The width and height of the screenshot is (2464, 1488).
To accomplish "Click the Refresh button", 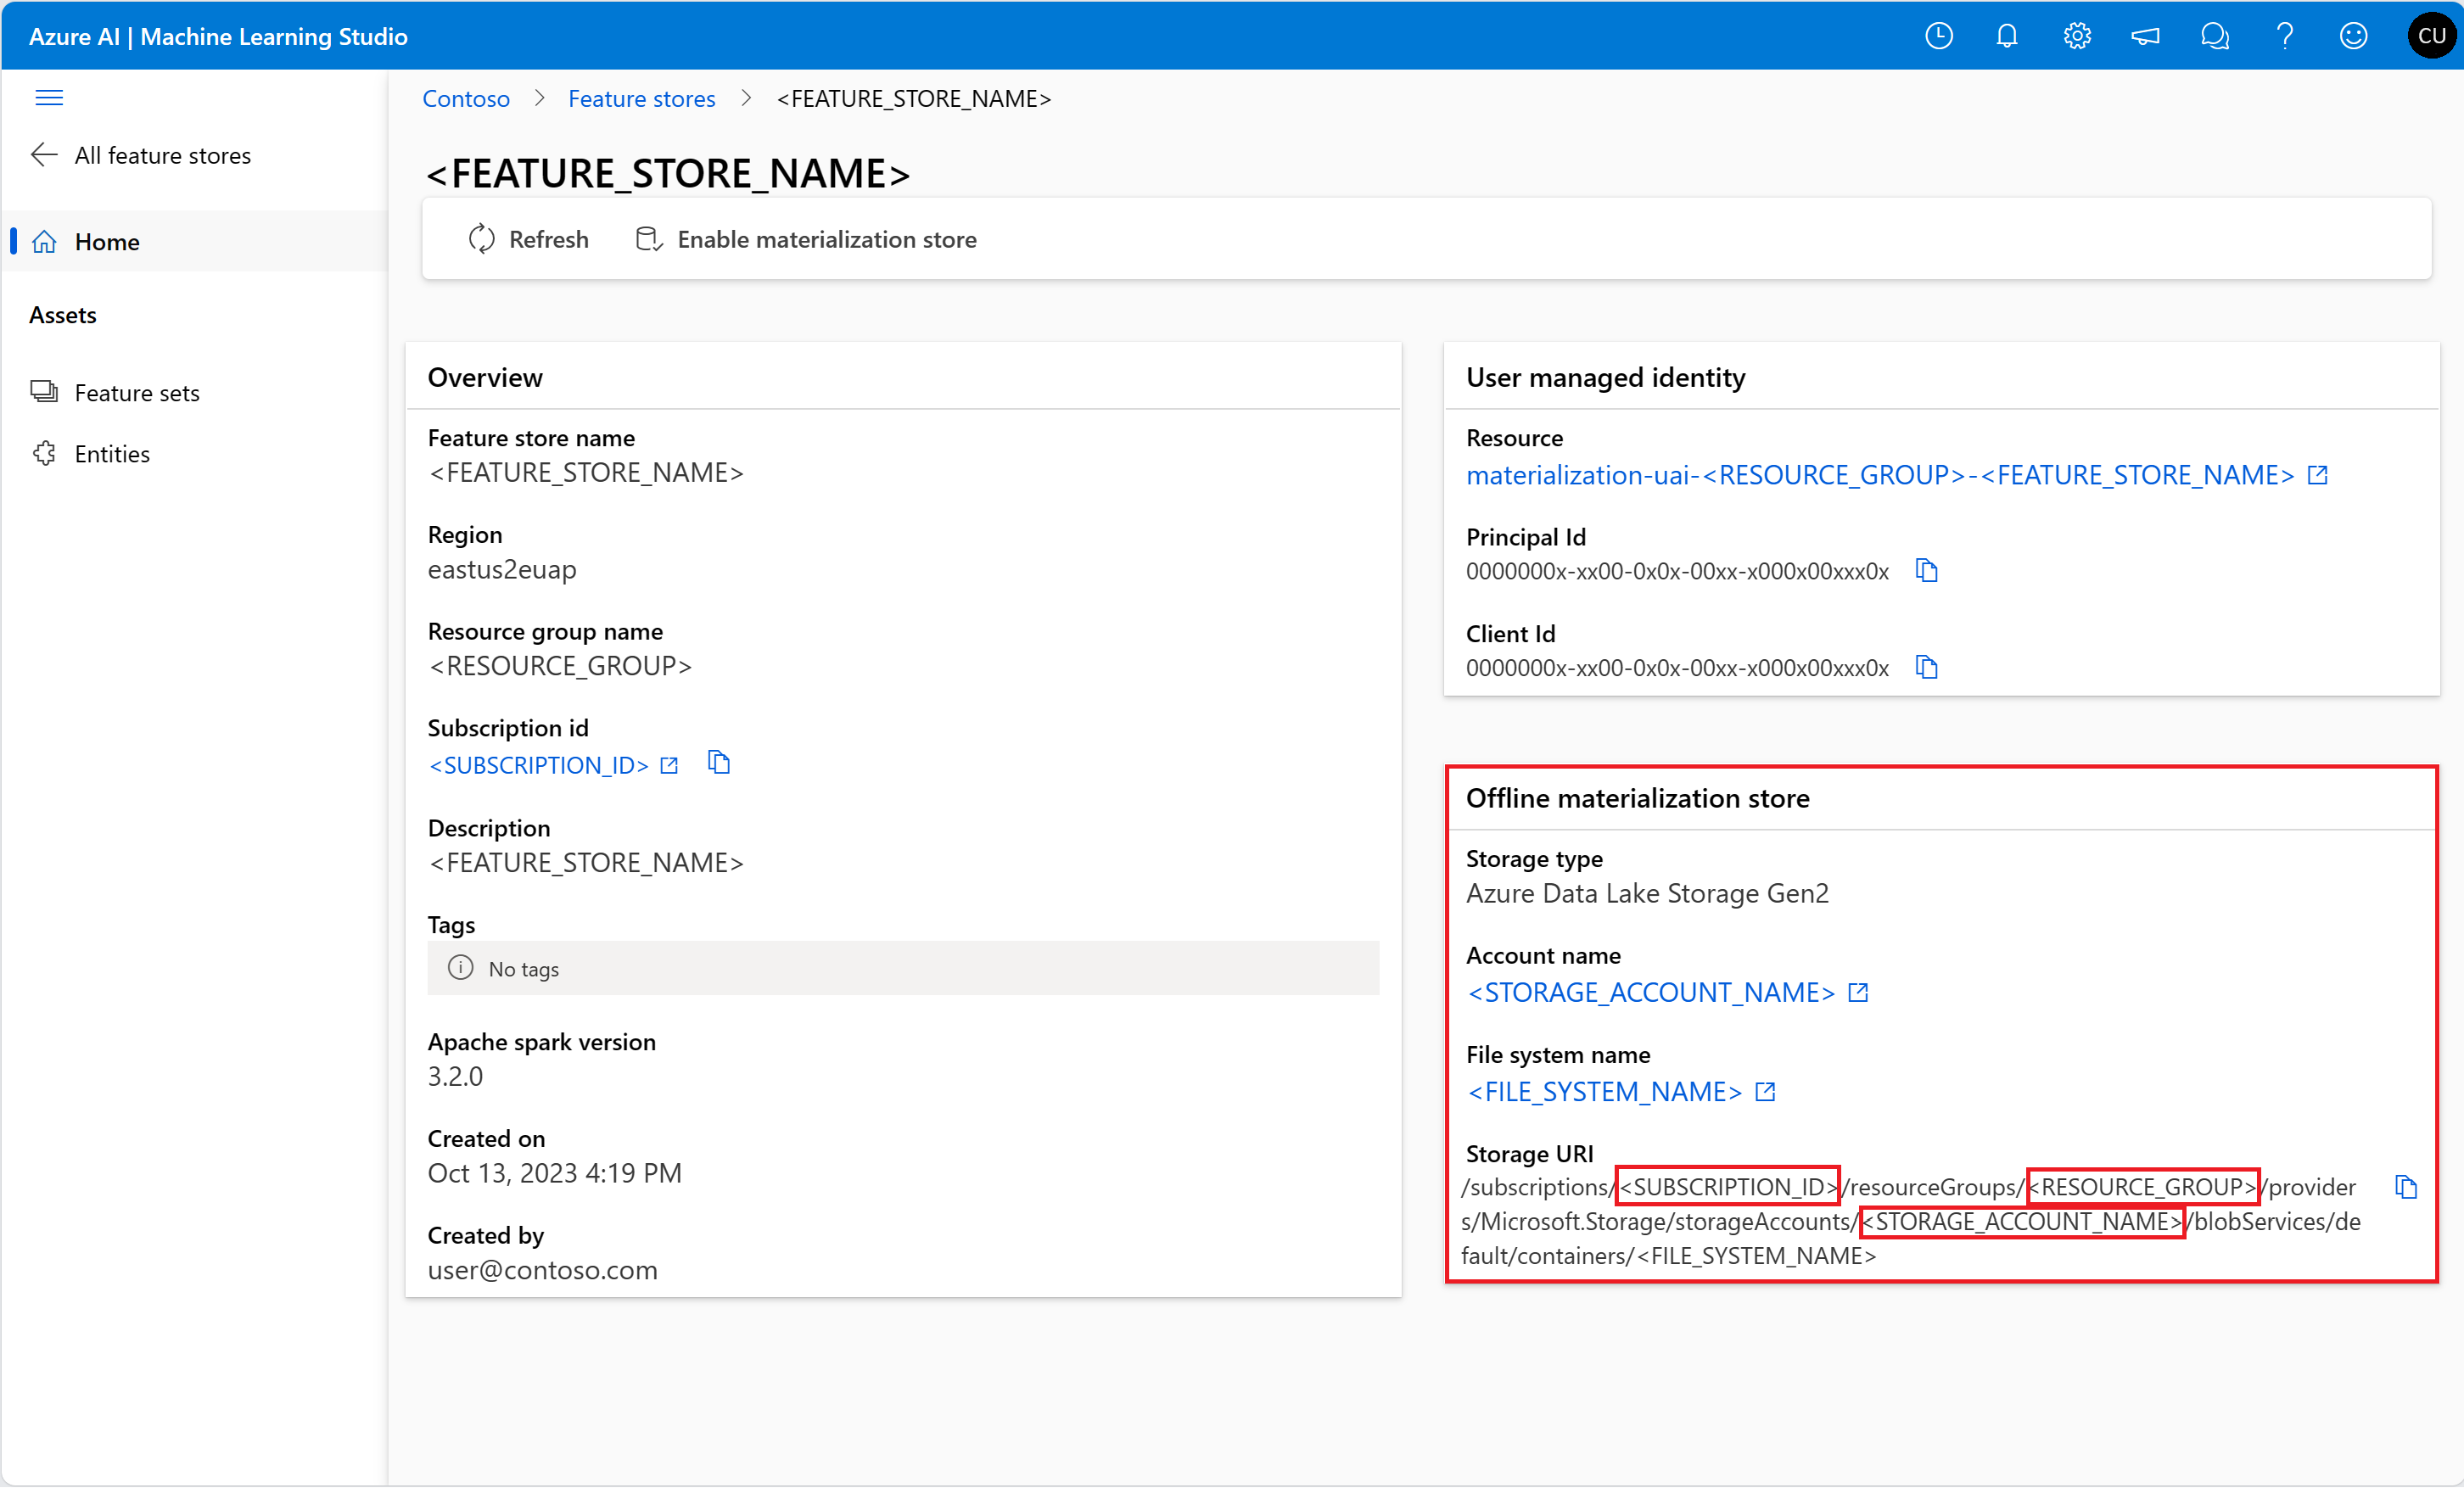I will click(x=529, y=240).
